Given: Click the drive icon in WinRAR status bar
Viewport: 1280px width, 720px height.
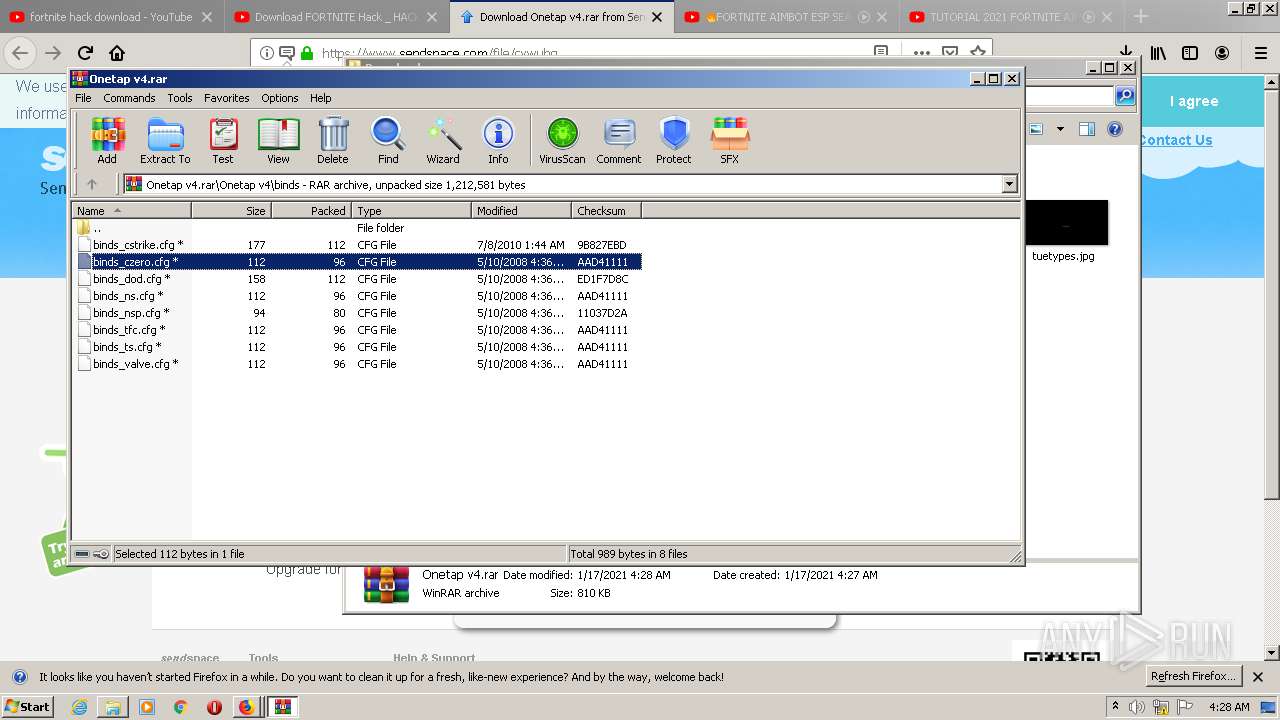Looking at the screenshot, I should (82, 554).
